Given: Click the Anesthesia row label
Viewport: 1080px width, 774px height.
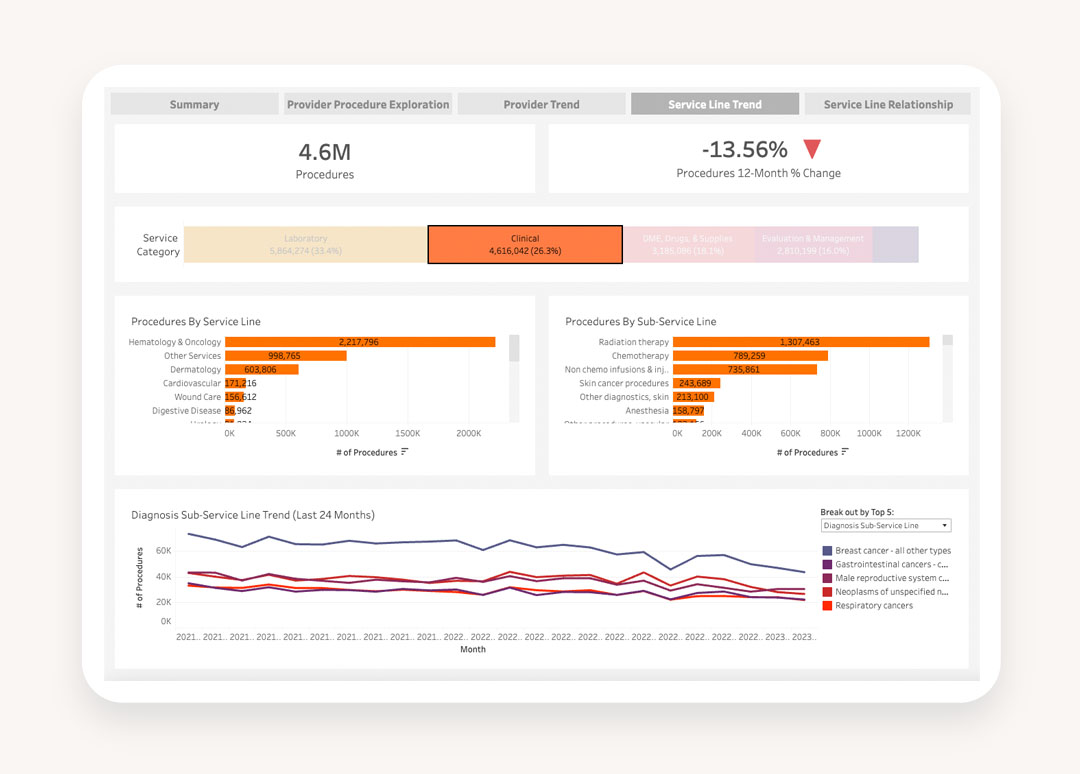Looking at the screenshot, I should click(x=647, y=410).
